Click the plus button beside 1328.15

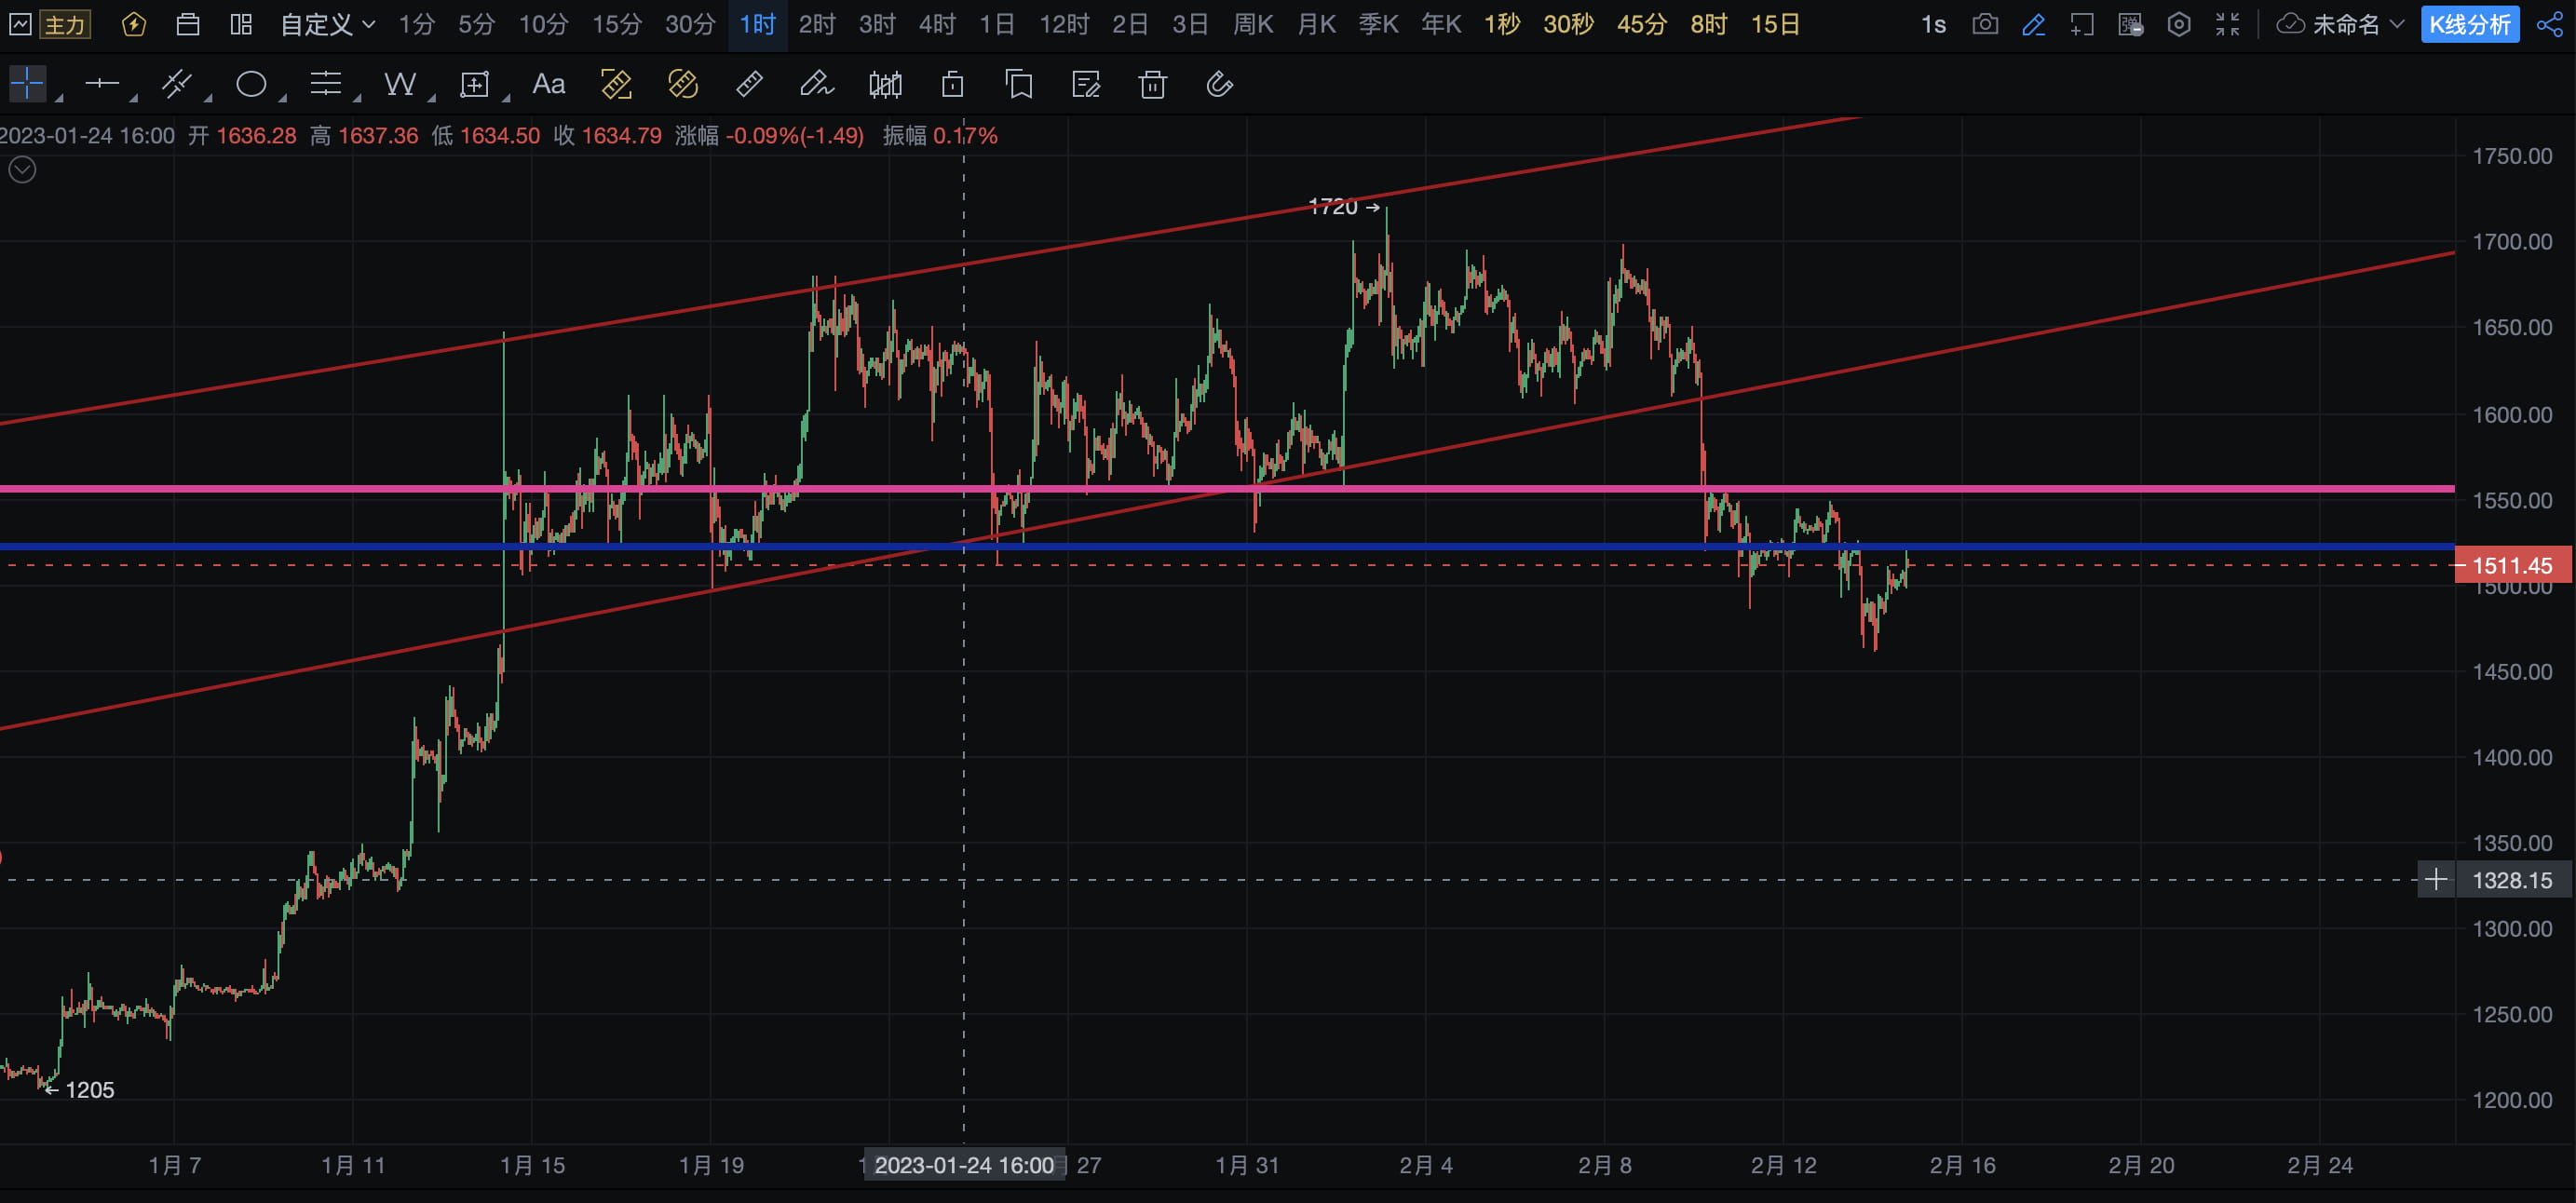click(2436, 880)
